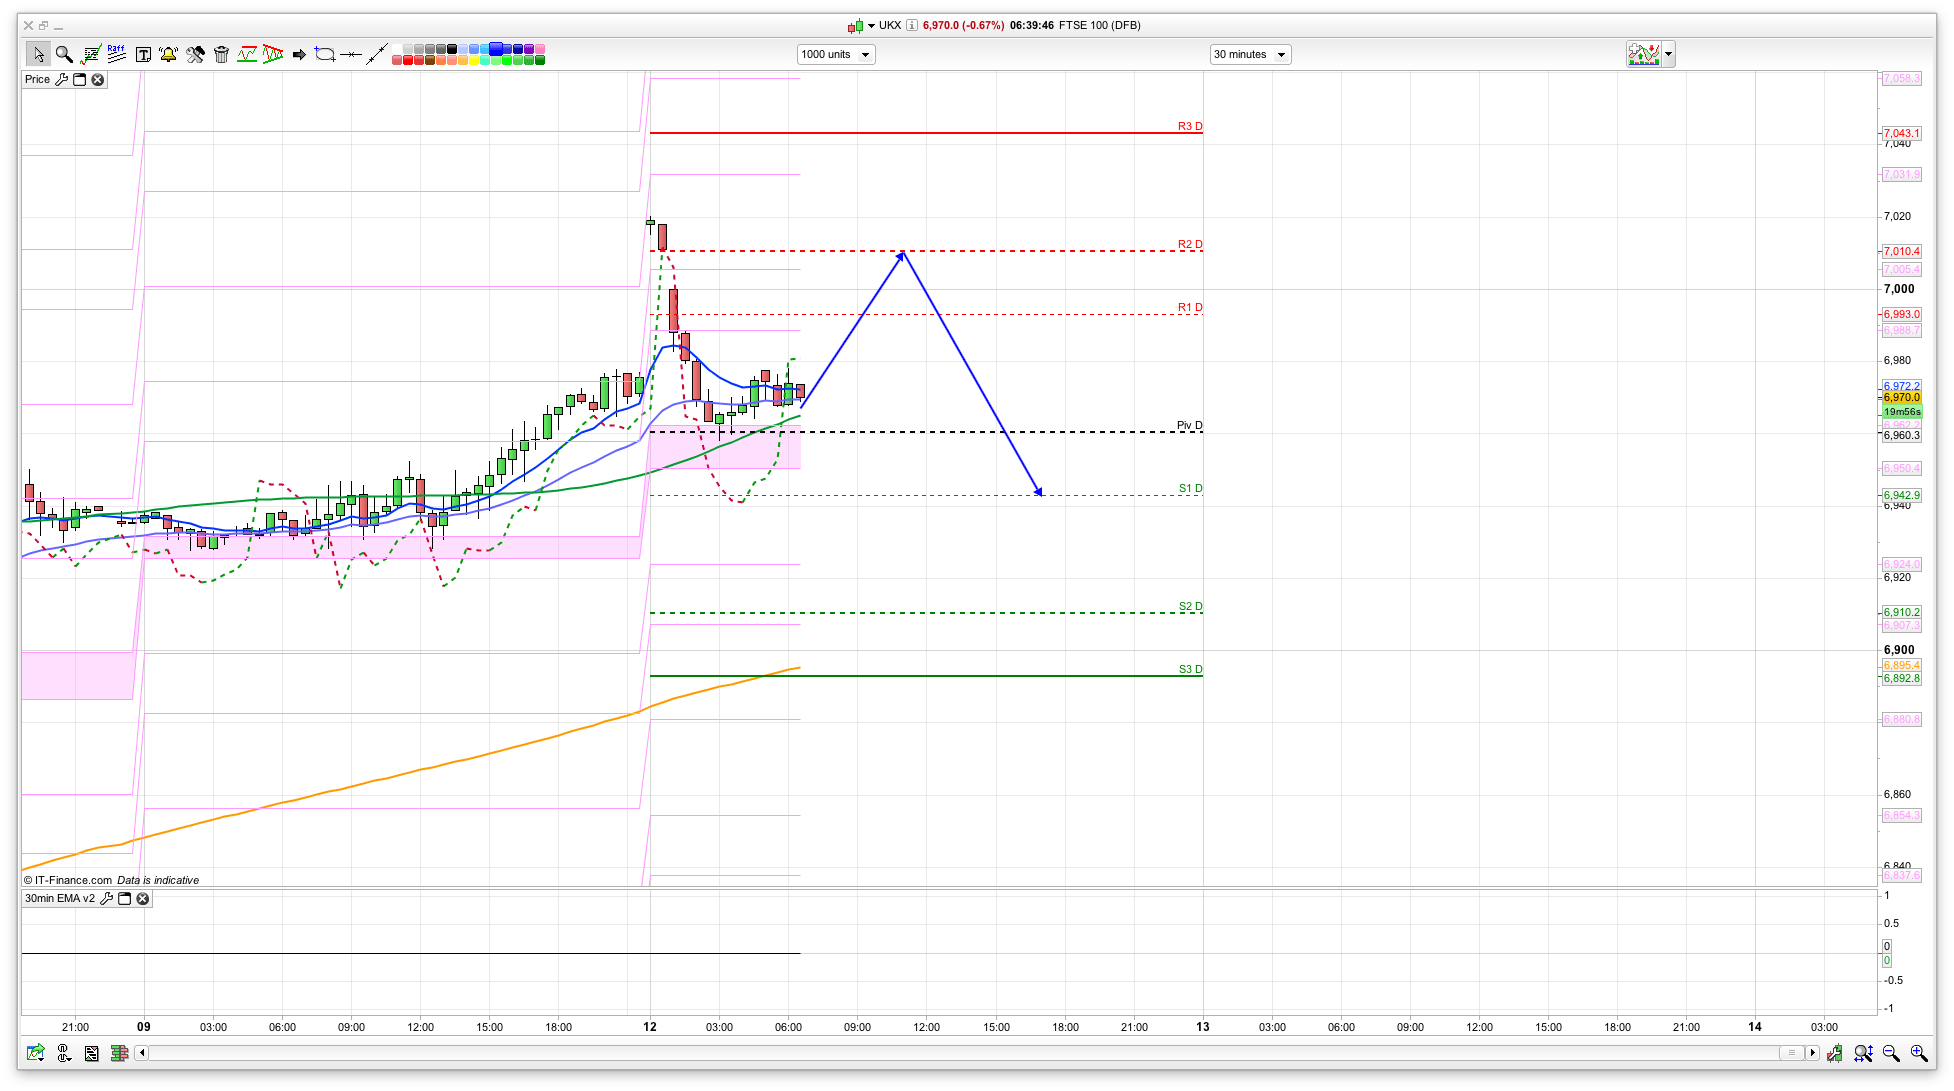Choose the triangle pattern drawing tool
This screenshot has width=1954, height=1091.
(273, 54)
